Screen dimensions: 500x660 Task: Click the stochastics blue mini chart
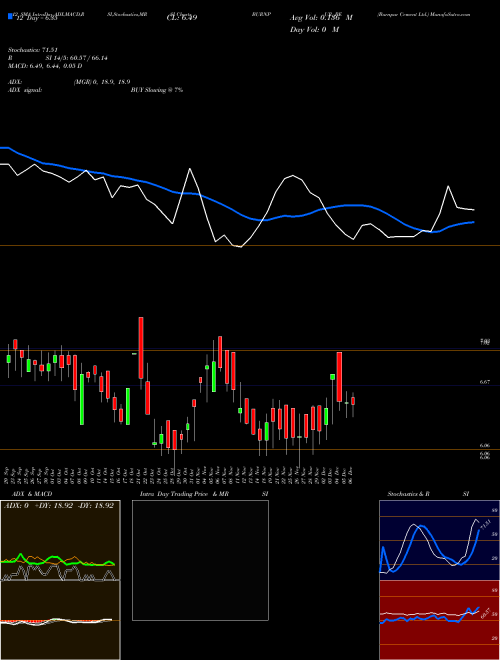(439, 540)
